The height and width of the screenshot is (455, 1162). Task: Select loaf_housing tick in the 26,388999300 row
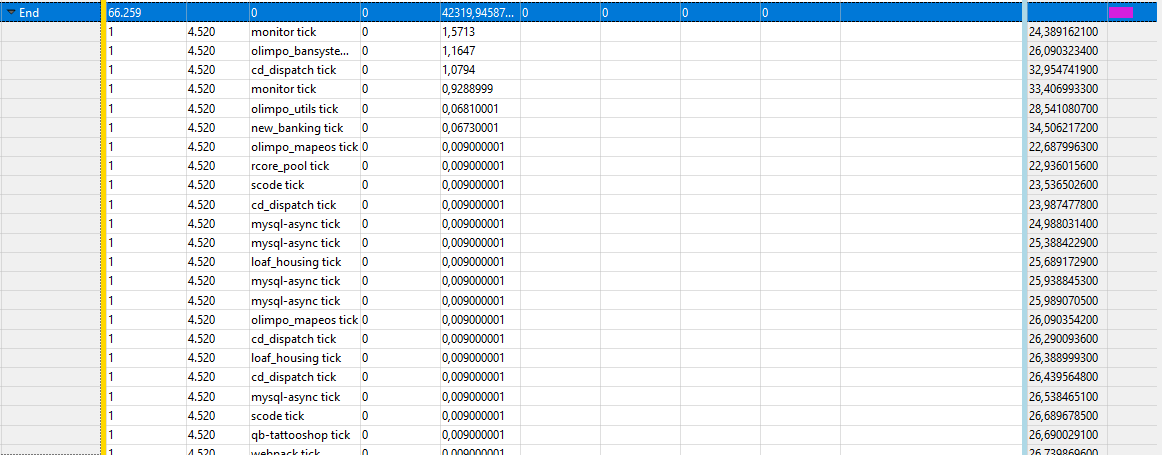tap(296, 358)
